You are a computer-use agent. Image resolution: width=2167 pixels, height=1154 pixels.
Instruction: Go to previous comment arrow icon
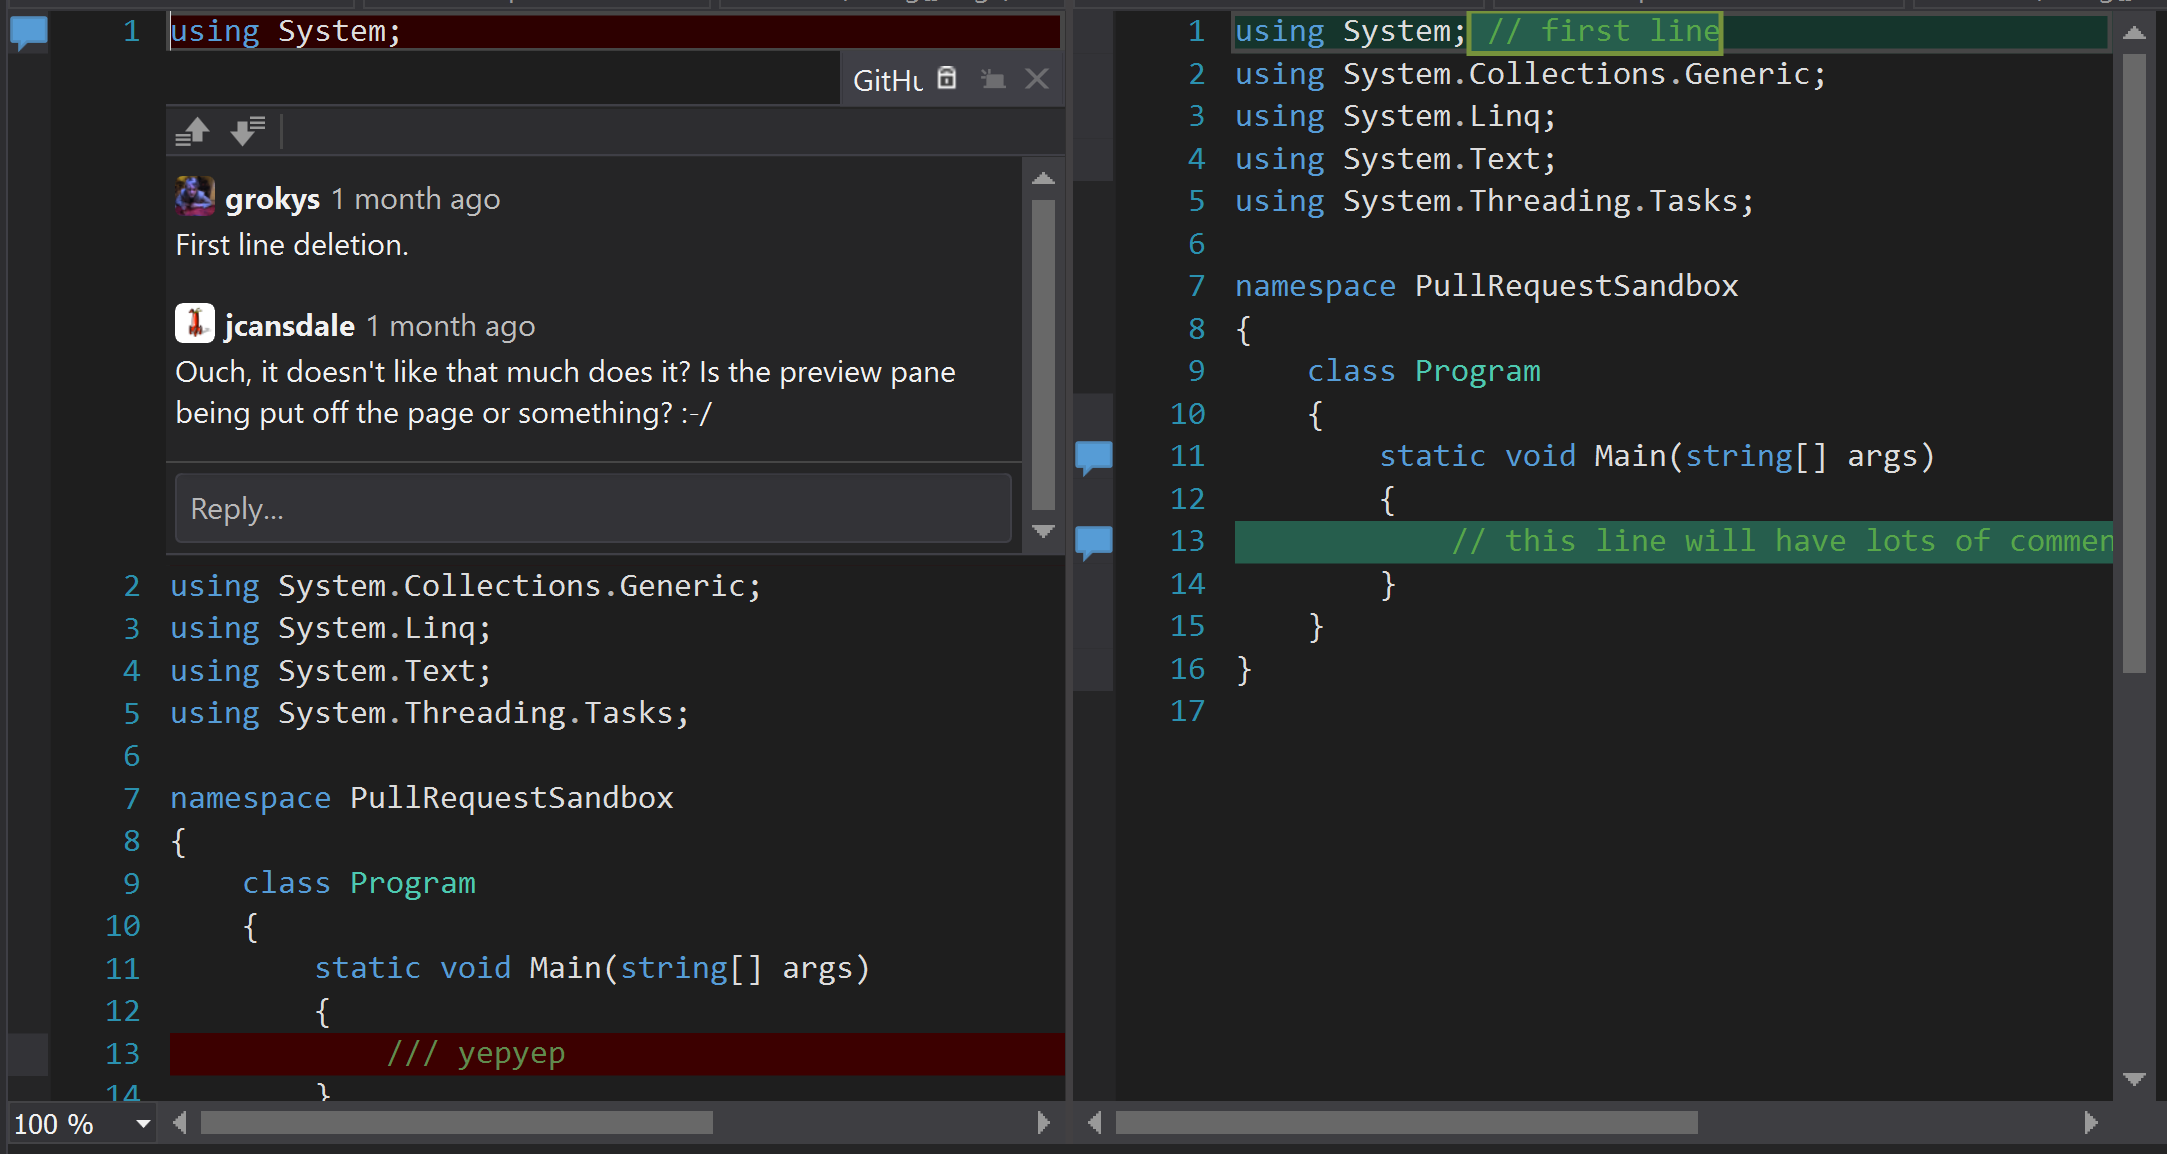point(192,131)
